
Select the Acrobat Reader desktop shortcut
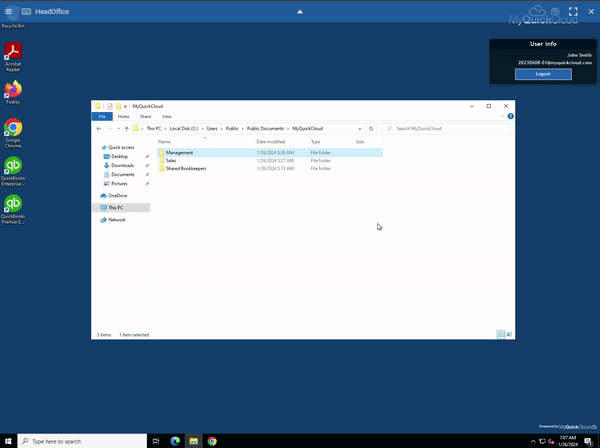[x=13, y=57]
